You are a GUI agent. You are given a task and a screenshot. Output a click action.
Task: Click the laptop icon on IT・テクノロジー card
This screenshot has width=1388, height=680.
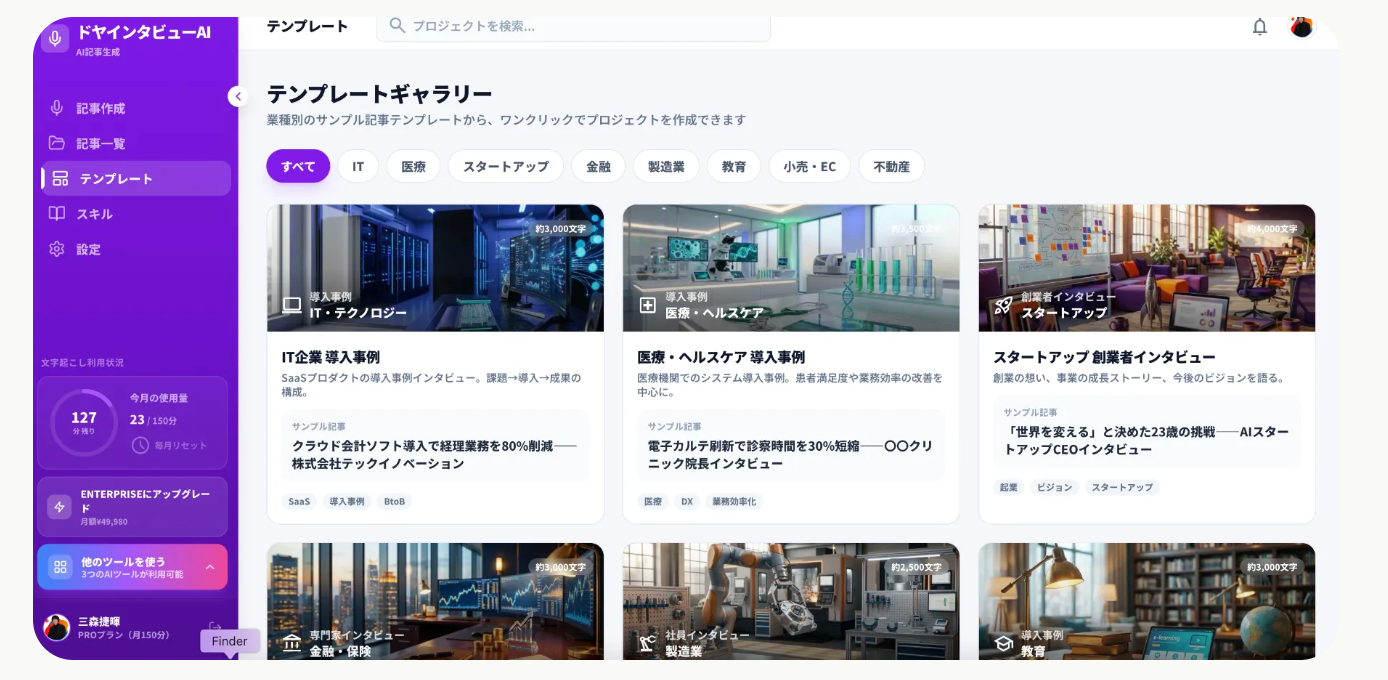pyautogui.click(x=291, y=305)
